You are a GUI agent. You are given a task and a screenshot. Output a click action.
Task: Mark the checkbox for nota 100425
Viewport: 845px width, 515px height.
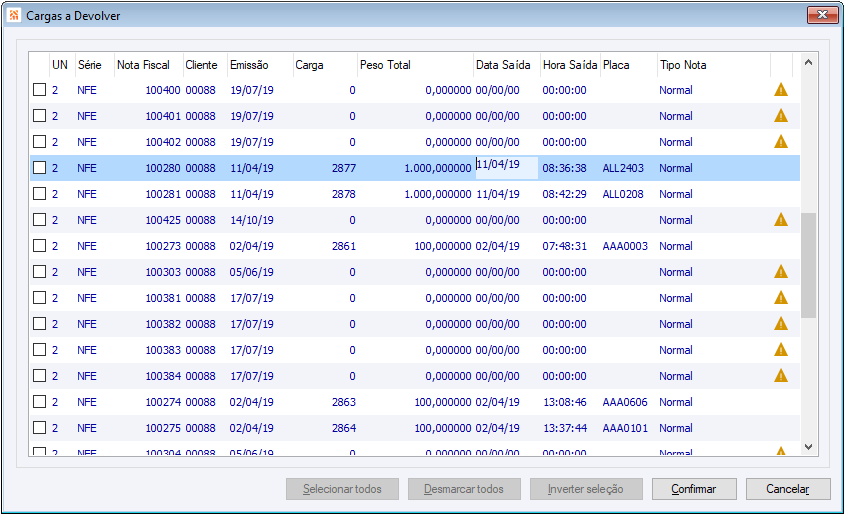click(x=39, y=220)
